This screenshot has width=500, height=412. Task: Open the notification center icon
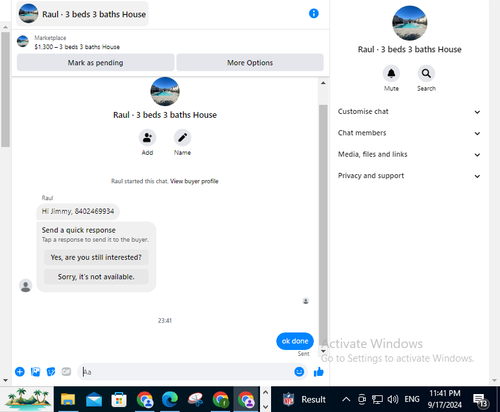[x=480, y=400]
